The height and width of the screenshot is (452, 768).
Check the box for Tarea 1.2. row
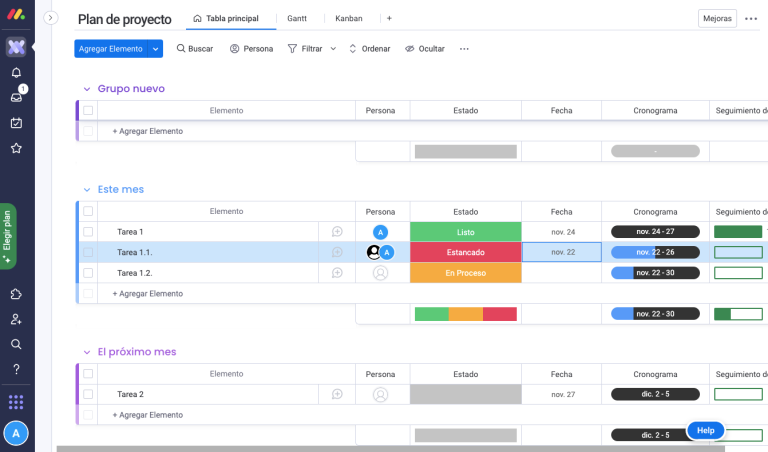(88, 273)
